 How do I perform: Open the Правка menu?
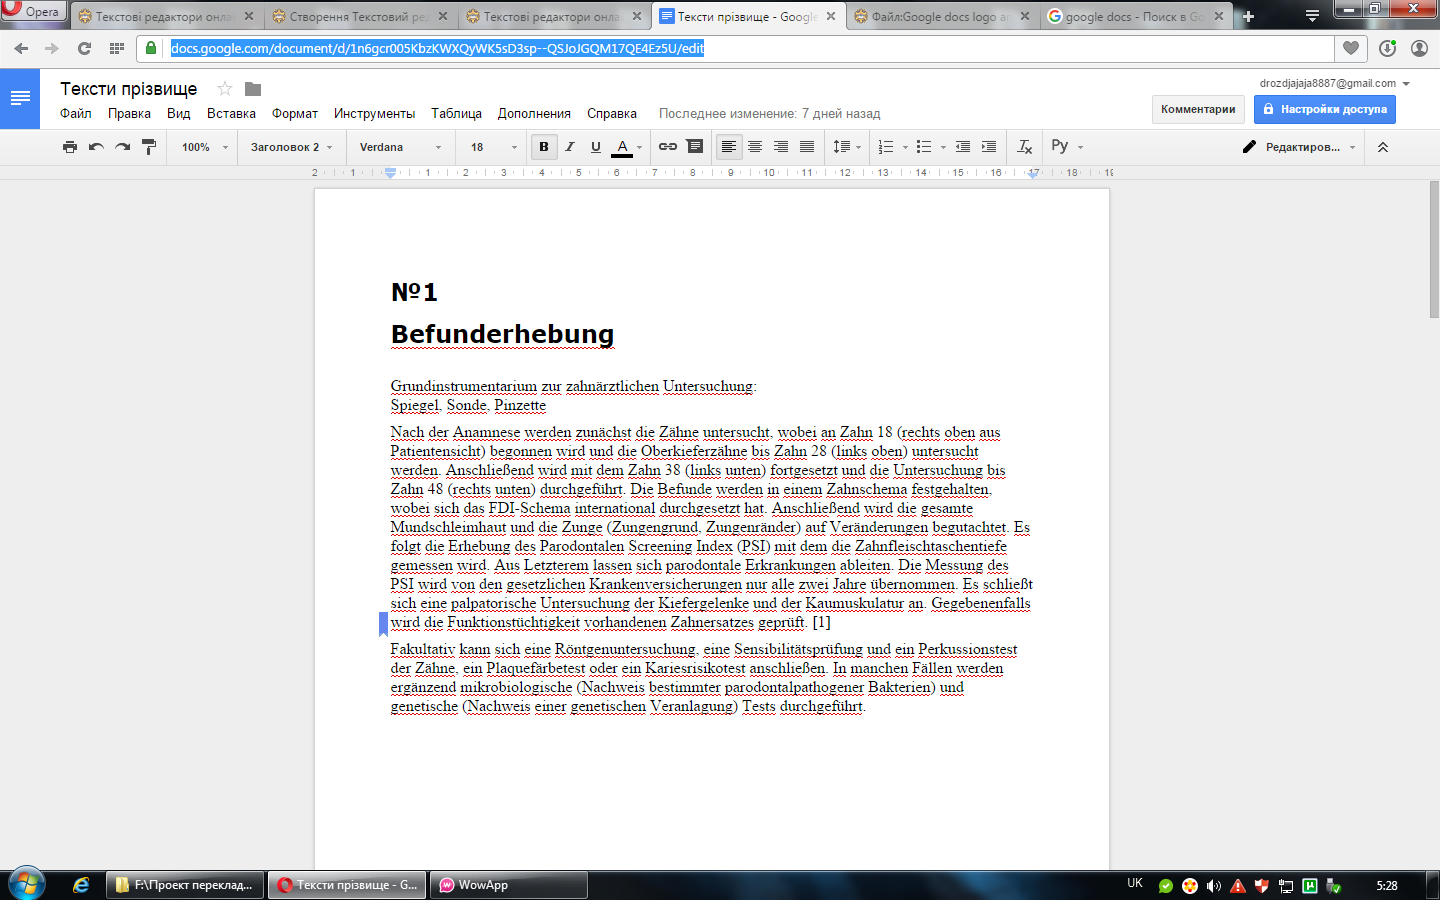[x=129, y=113]
